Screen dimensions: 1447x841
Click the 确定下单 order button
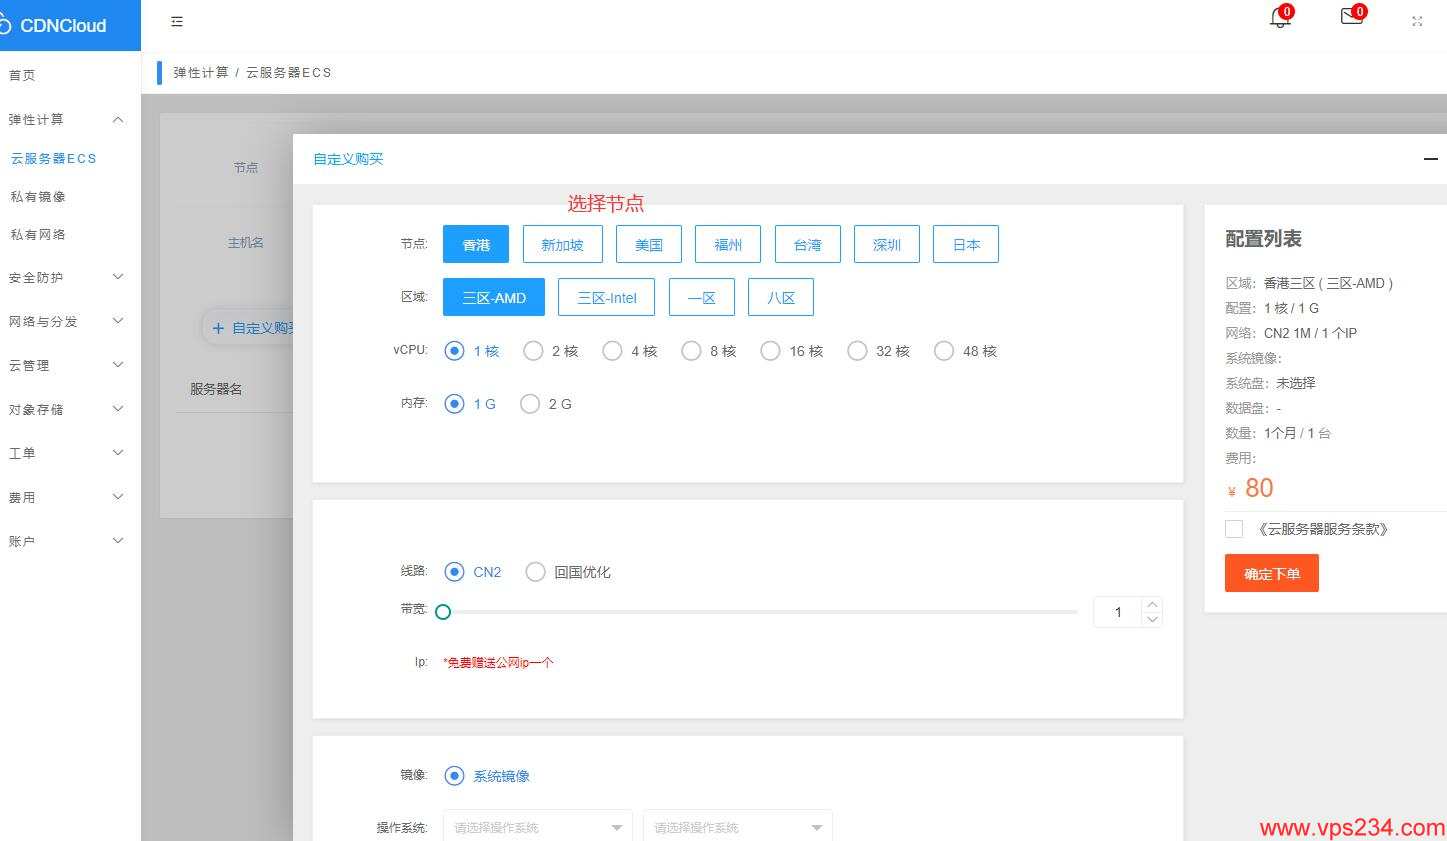click(x=1272, y=573)
